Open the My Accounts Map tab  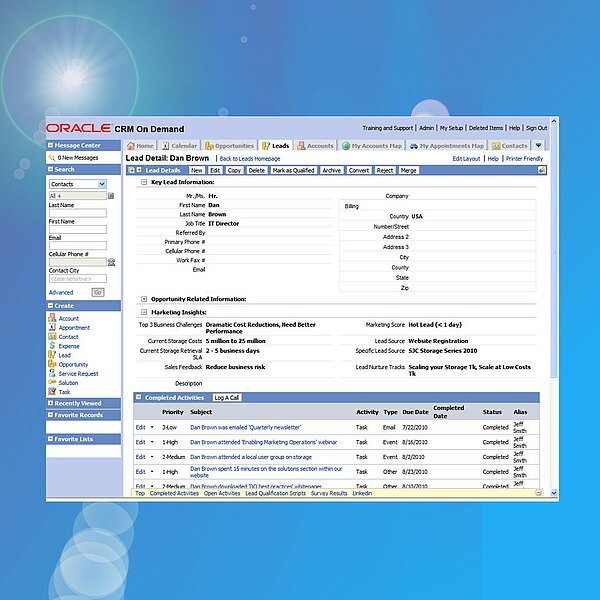[371, 146]
